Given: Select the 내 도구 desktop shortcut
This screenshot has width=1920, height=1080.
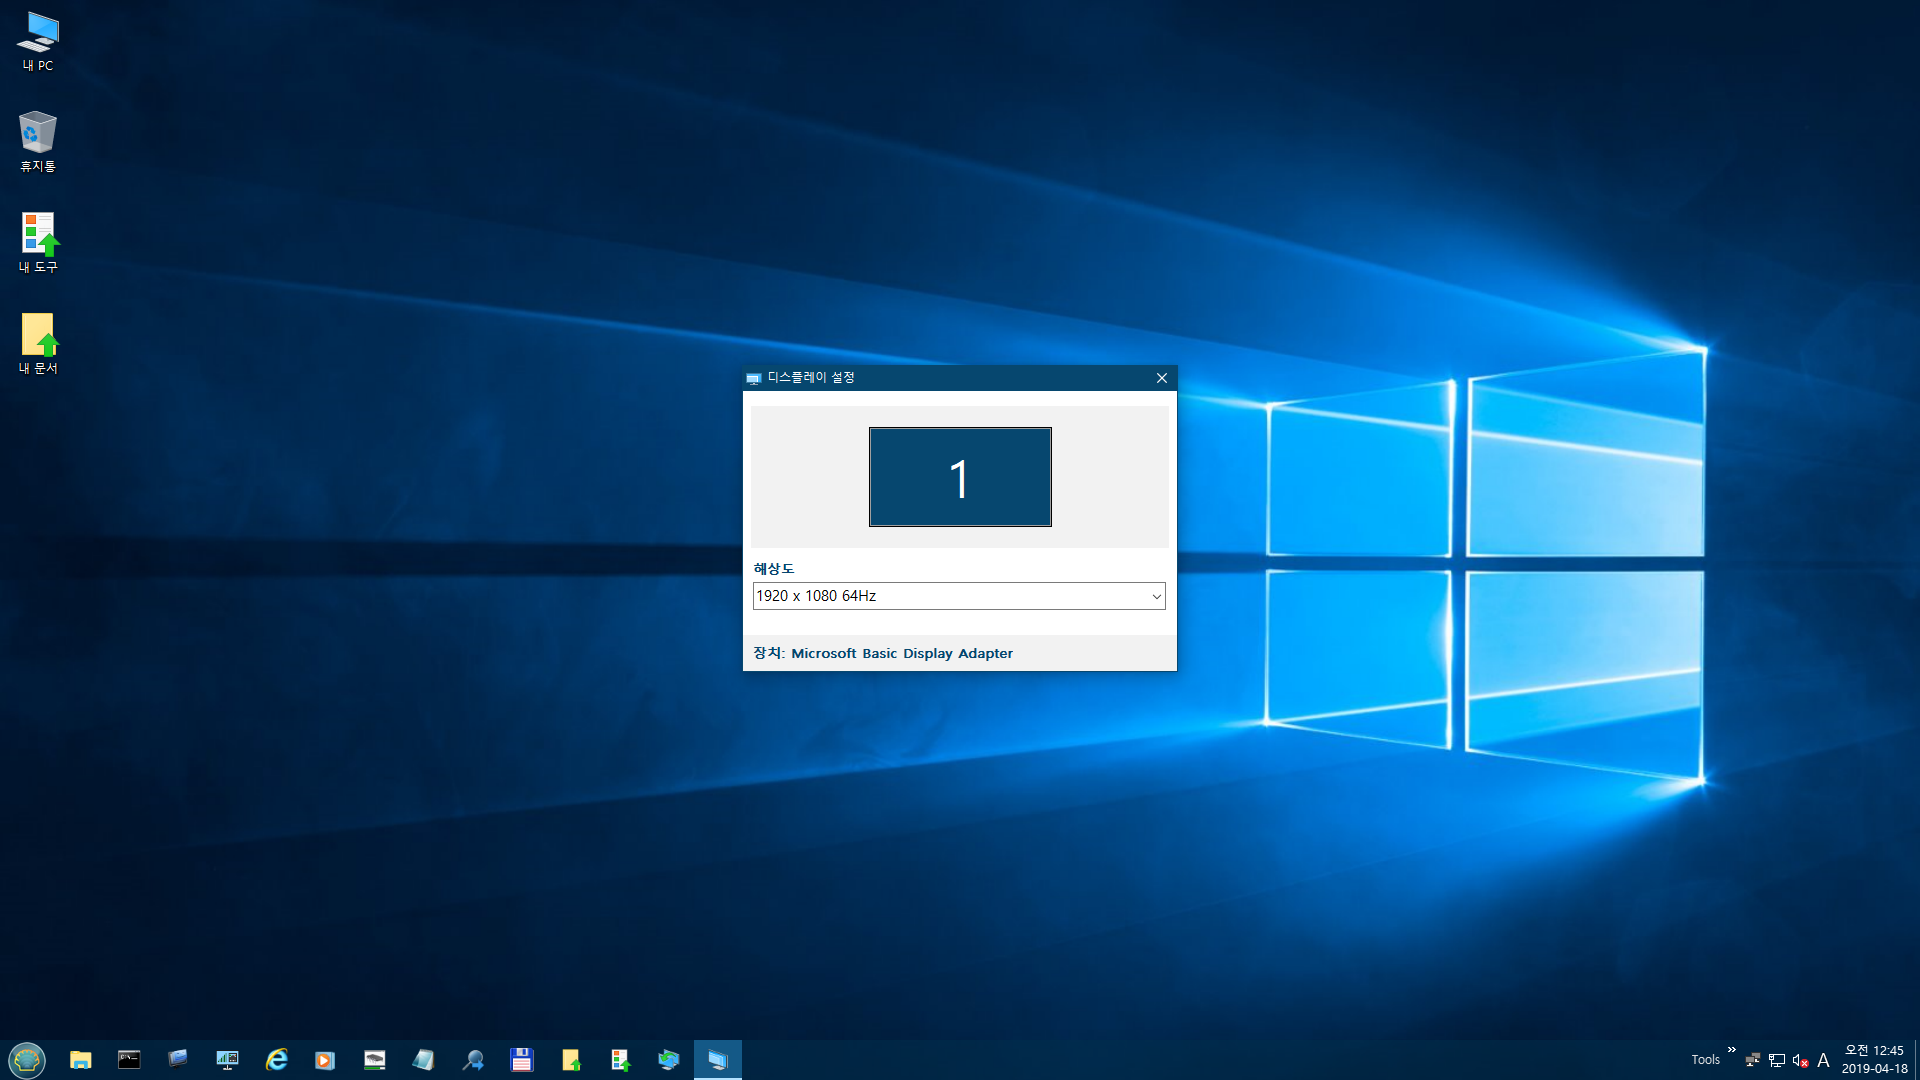Looking at the screenshot, I should coord(38,243).
